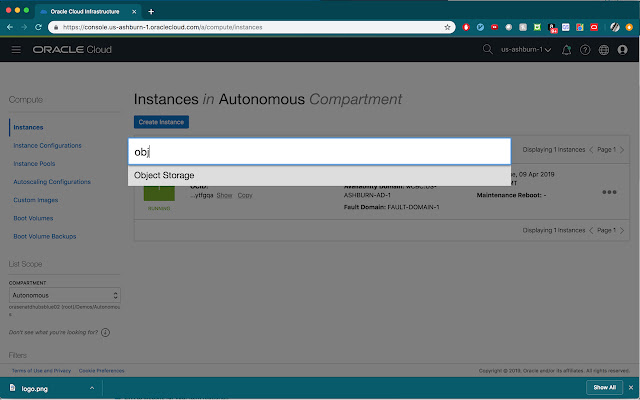Click the search magnifier icon in header
This screenshot has width=640, height=400.
489,49
